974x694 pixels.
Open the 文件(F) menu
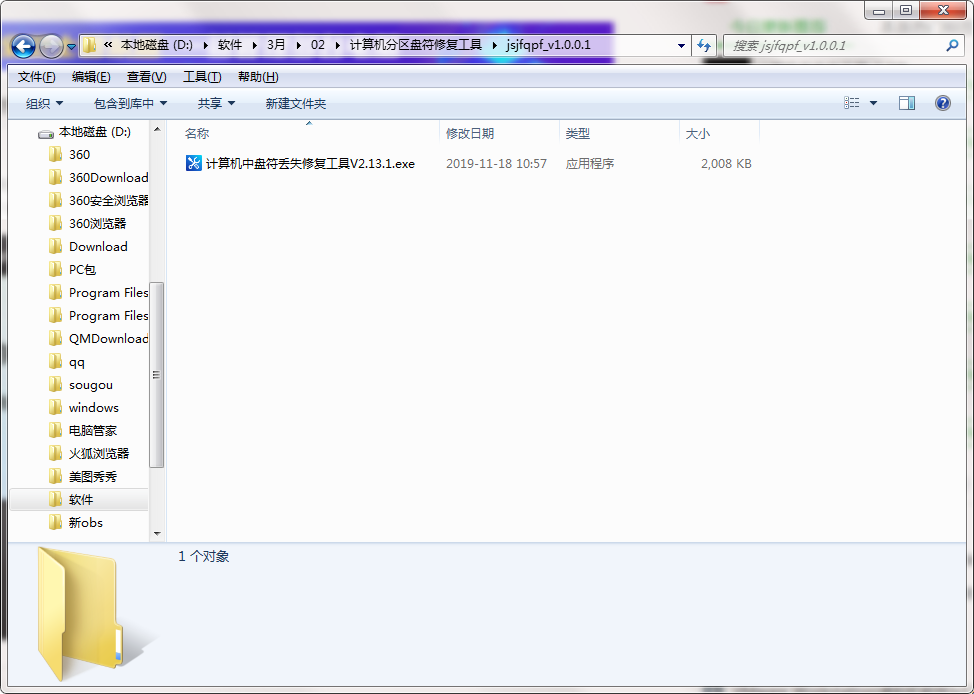pos(37,76)
